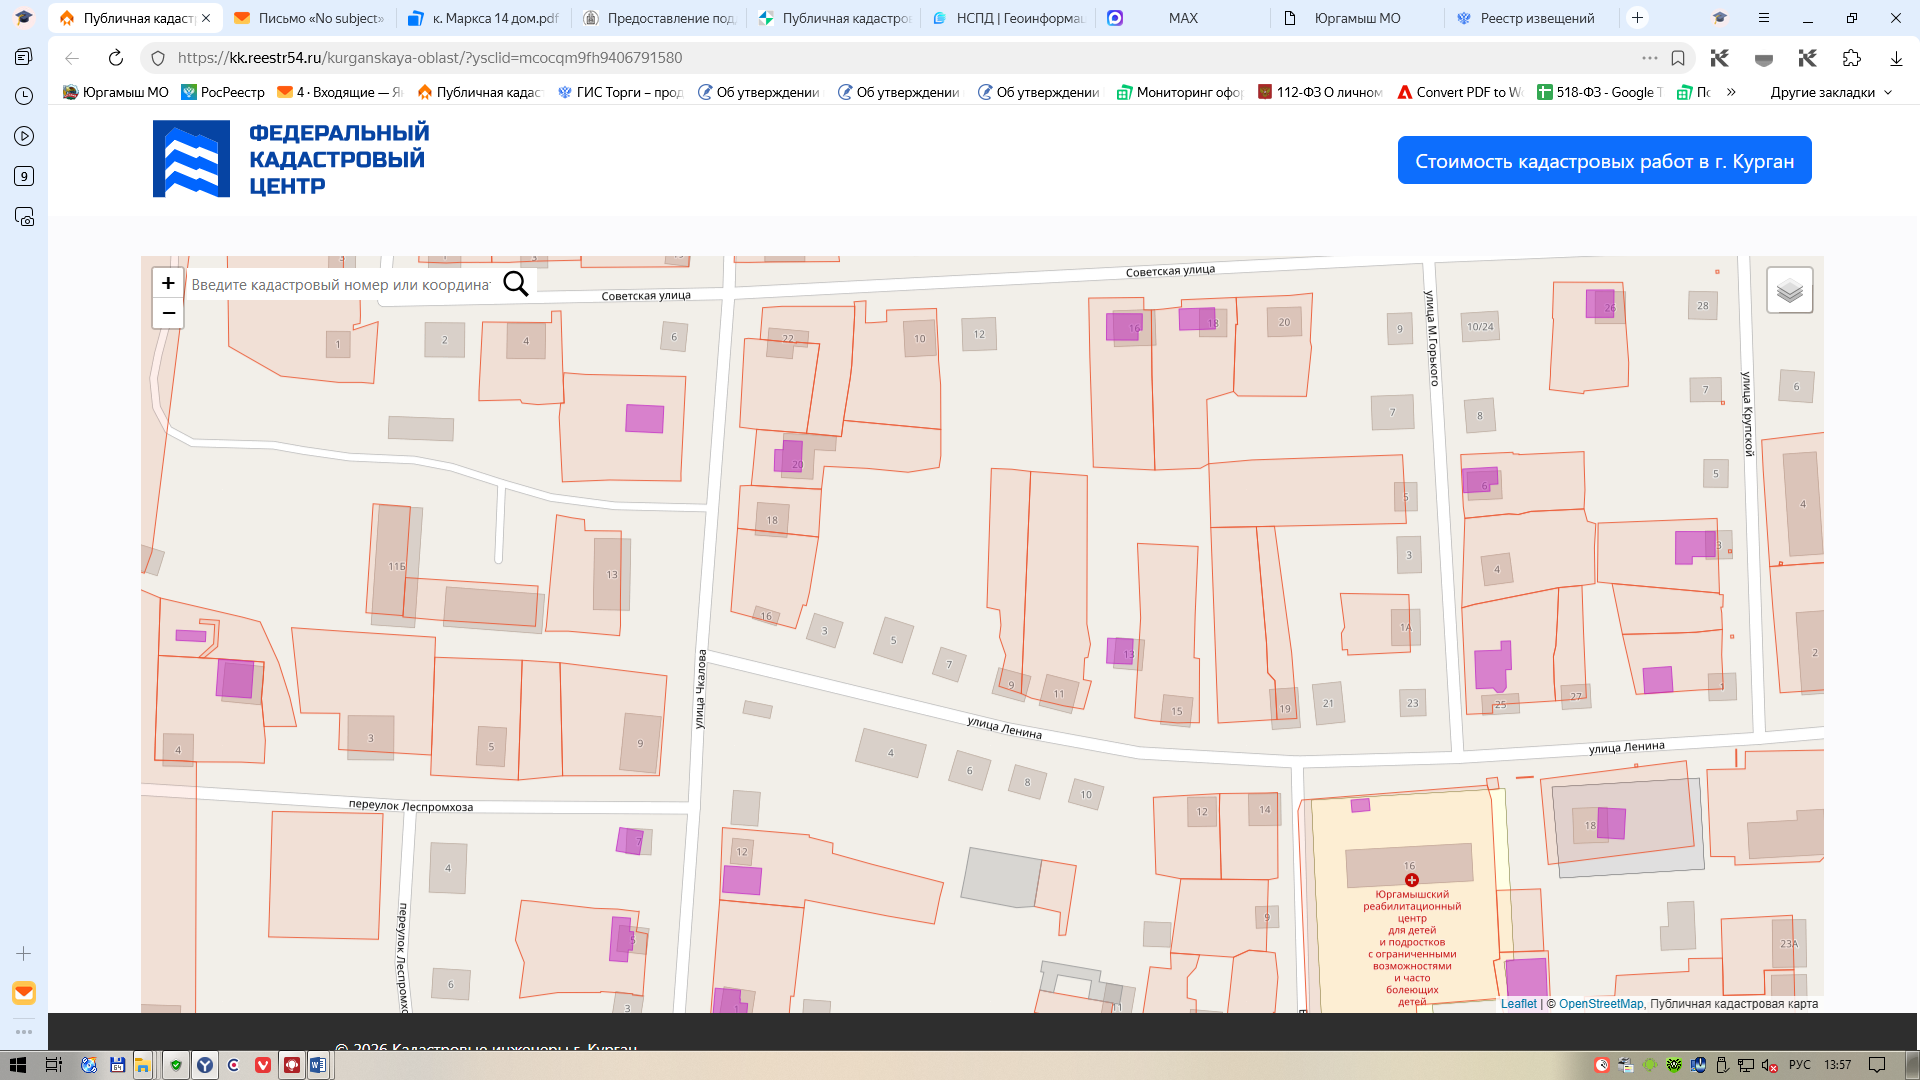
Task: Click the улица Чкалова street label
Action: pos(701,689)
